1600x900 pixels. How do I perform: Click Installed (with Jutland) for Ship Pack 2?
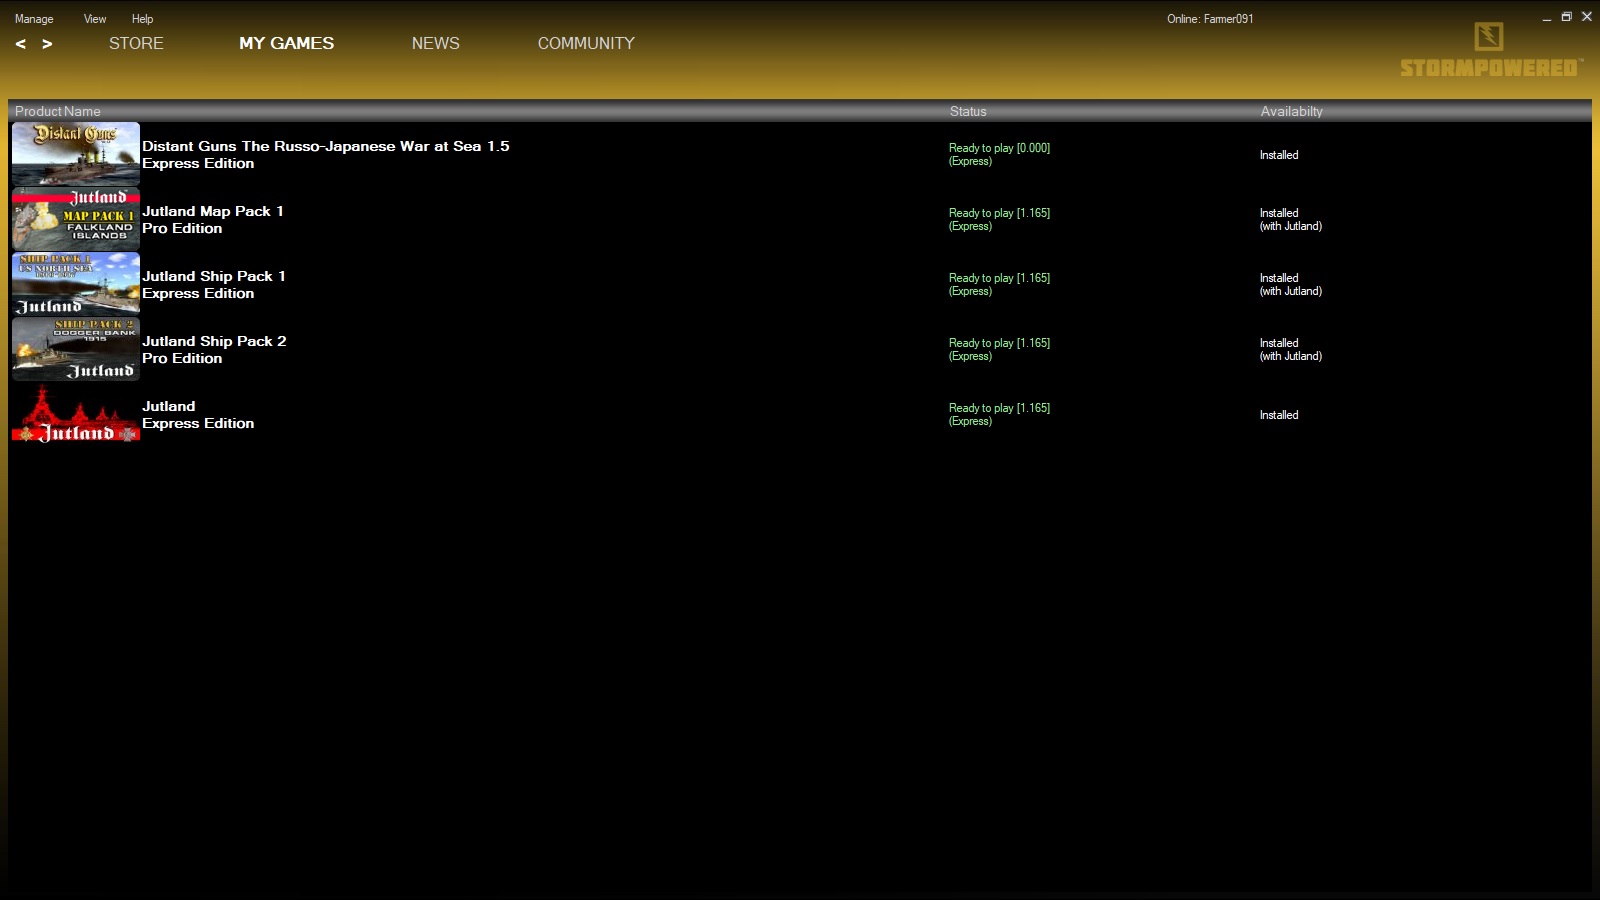tap(1291, 349)
